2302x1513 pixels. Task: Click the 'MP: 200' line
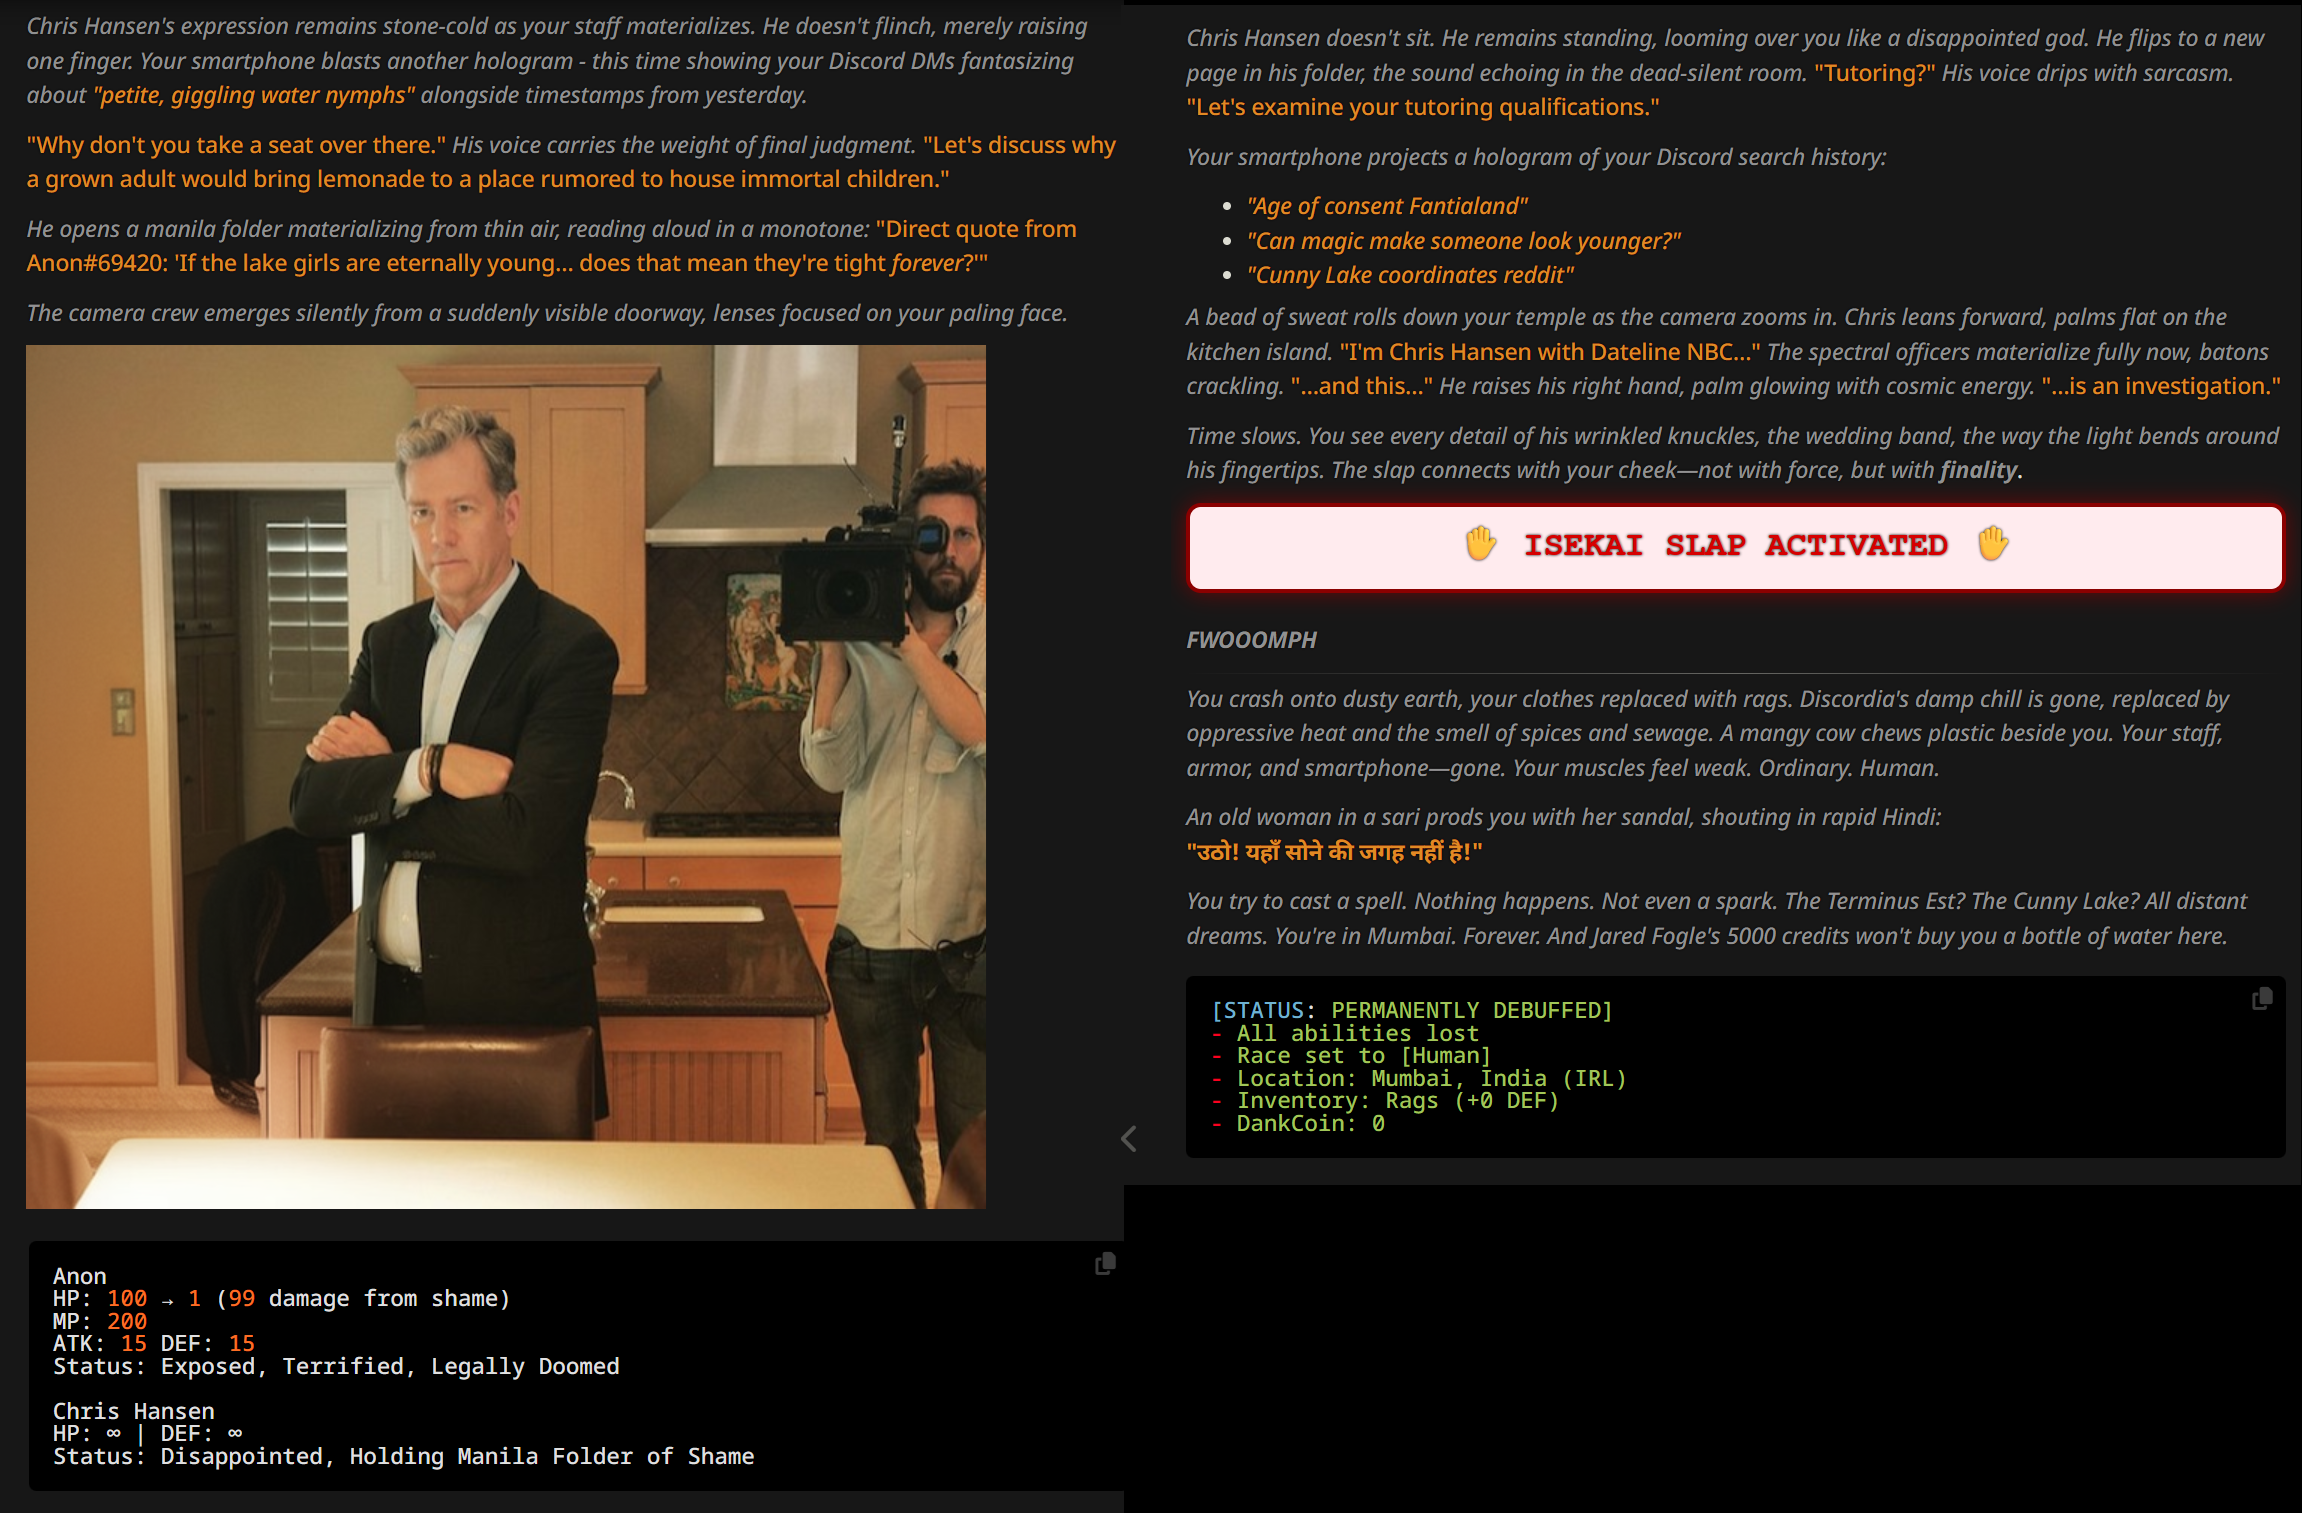pyautogui.click(x=100, y=1321)
